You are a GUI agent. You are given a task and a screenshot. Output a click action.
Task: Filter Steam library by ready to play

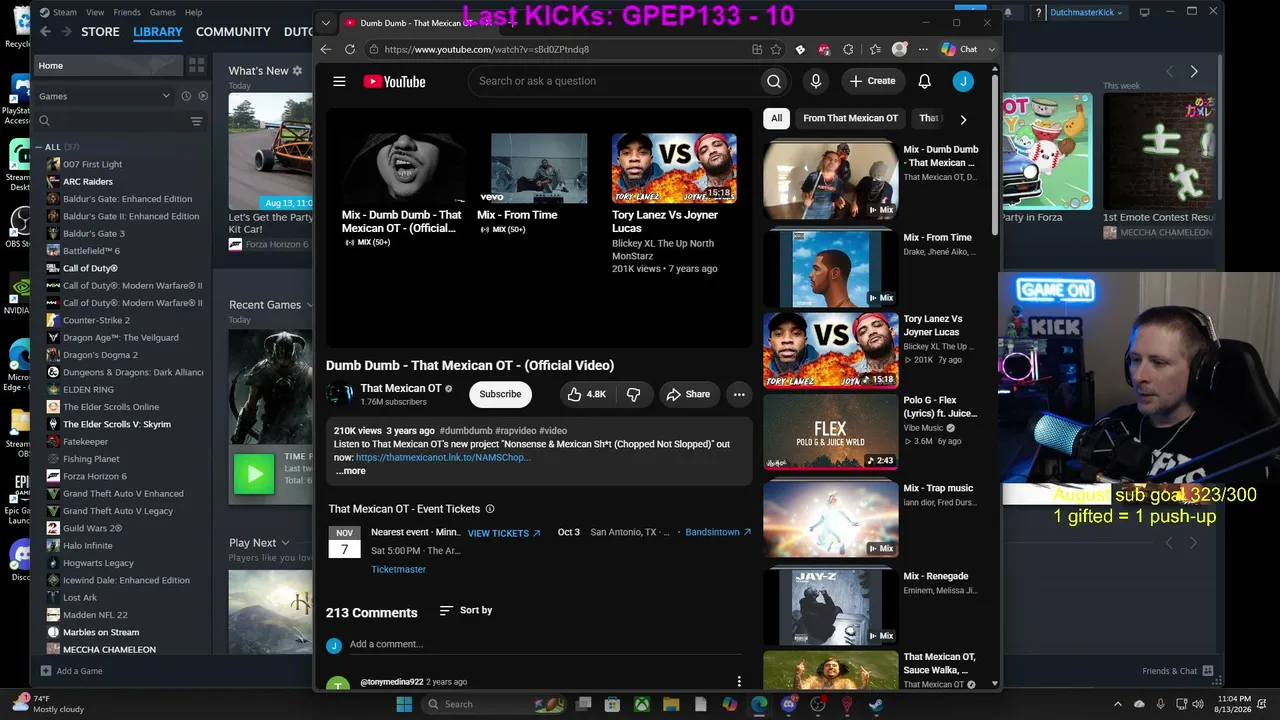[203, 96]
